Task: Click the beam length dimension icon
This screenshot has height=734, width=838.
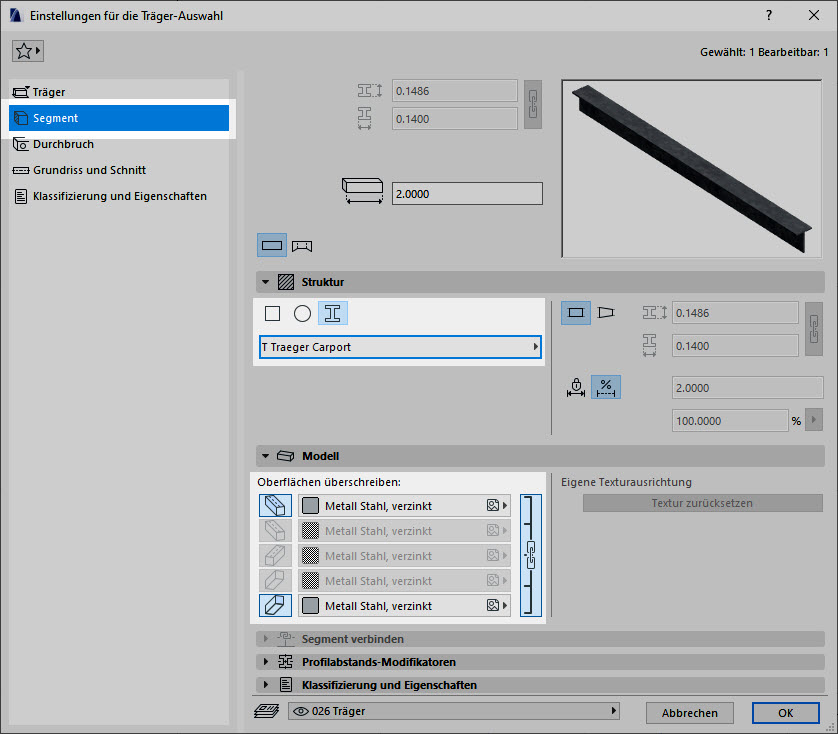Action: tap(362, 191)
